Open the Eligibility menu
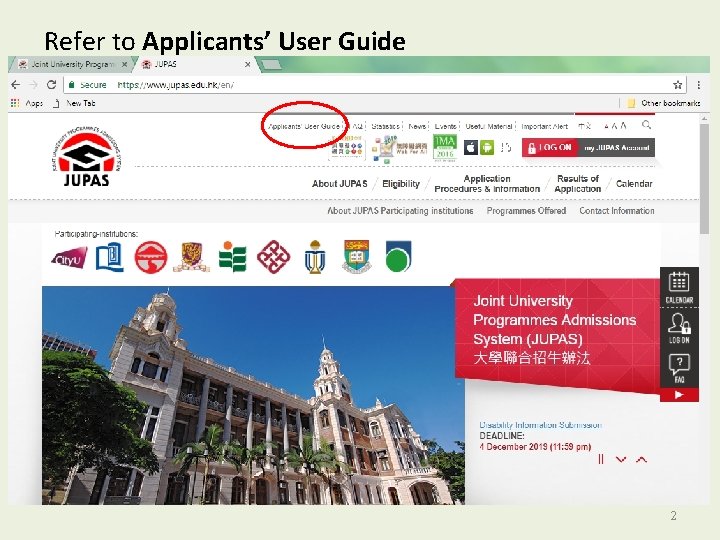The height and width of the screenshot is (540, 720). point(401,184)
